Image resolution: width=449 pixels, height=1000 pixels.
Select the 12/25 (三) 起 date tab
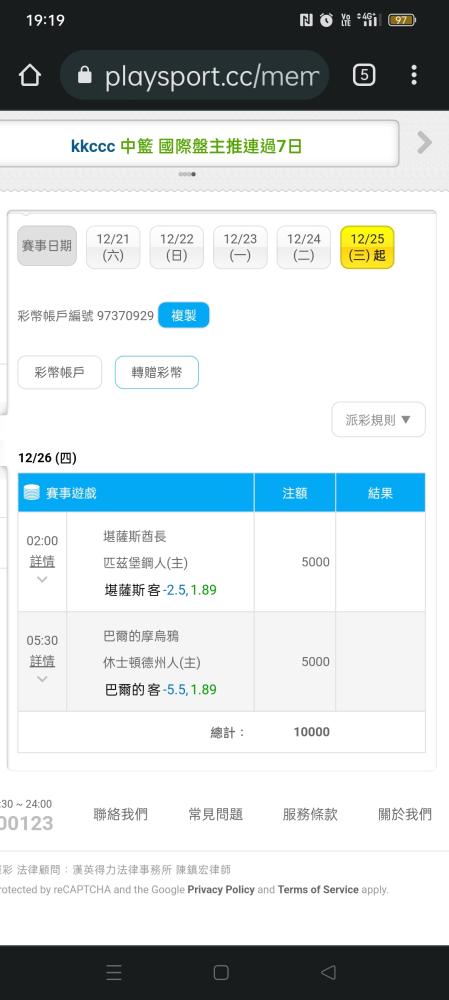tap(367, 247)
